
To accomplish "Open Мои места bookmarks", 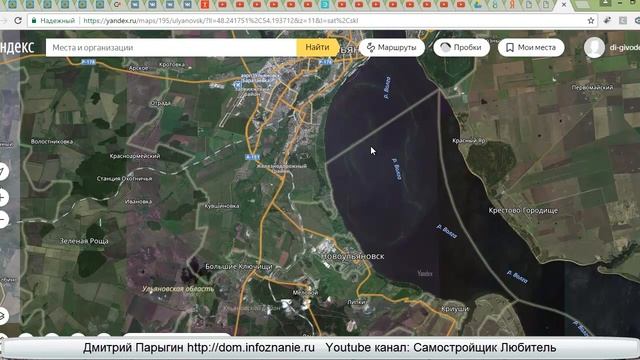I will pos(531,47).
